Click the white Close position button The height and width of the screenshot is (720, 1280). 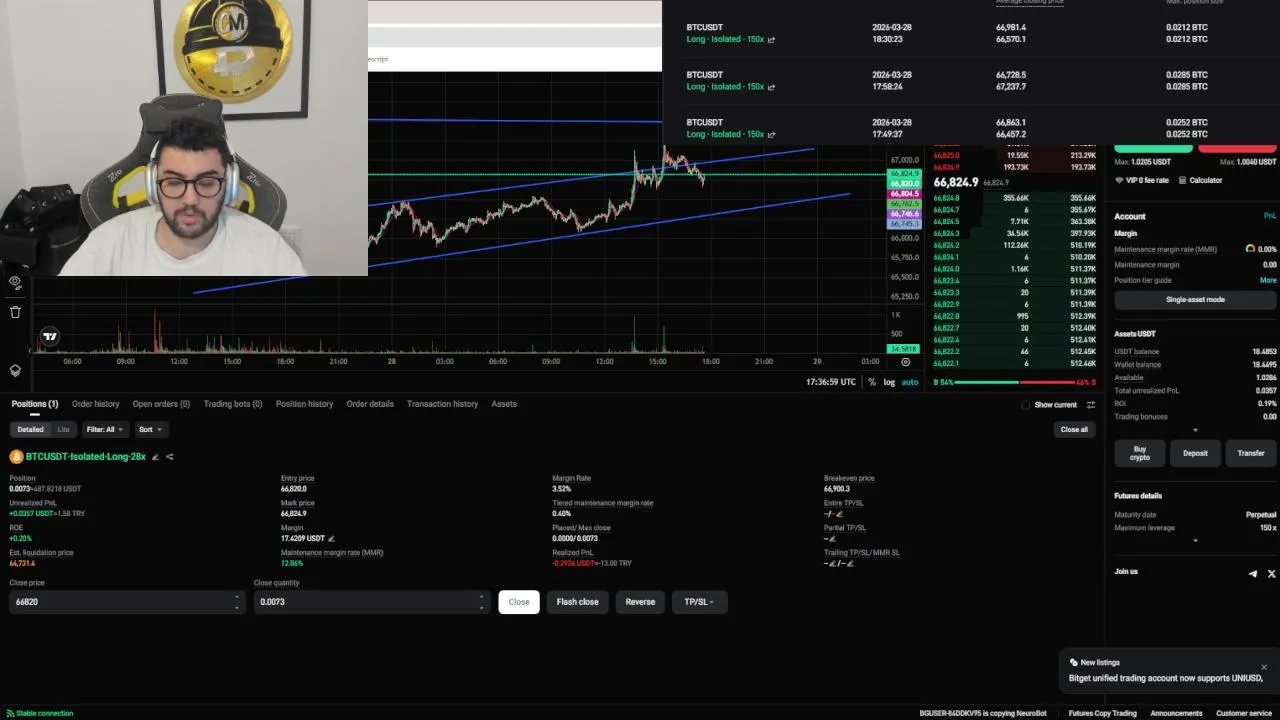[519, 602]
